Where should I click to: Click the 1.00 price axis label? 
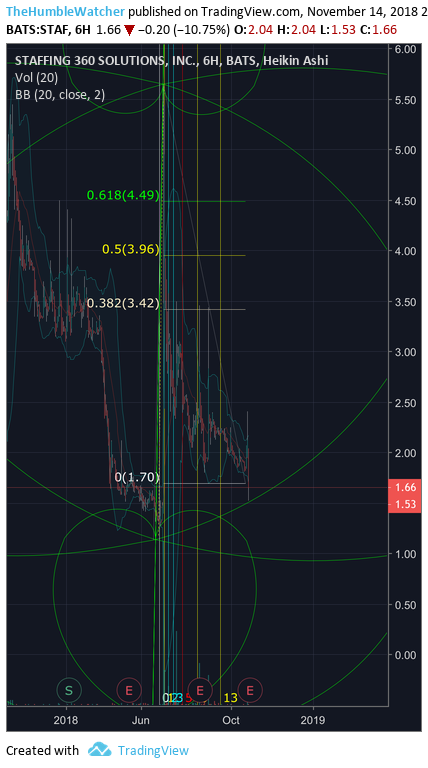[x=405, y=554]
